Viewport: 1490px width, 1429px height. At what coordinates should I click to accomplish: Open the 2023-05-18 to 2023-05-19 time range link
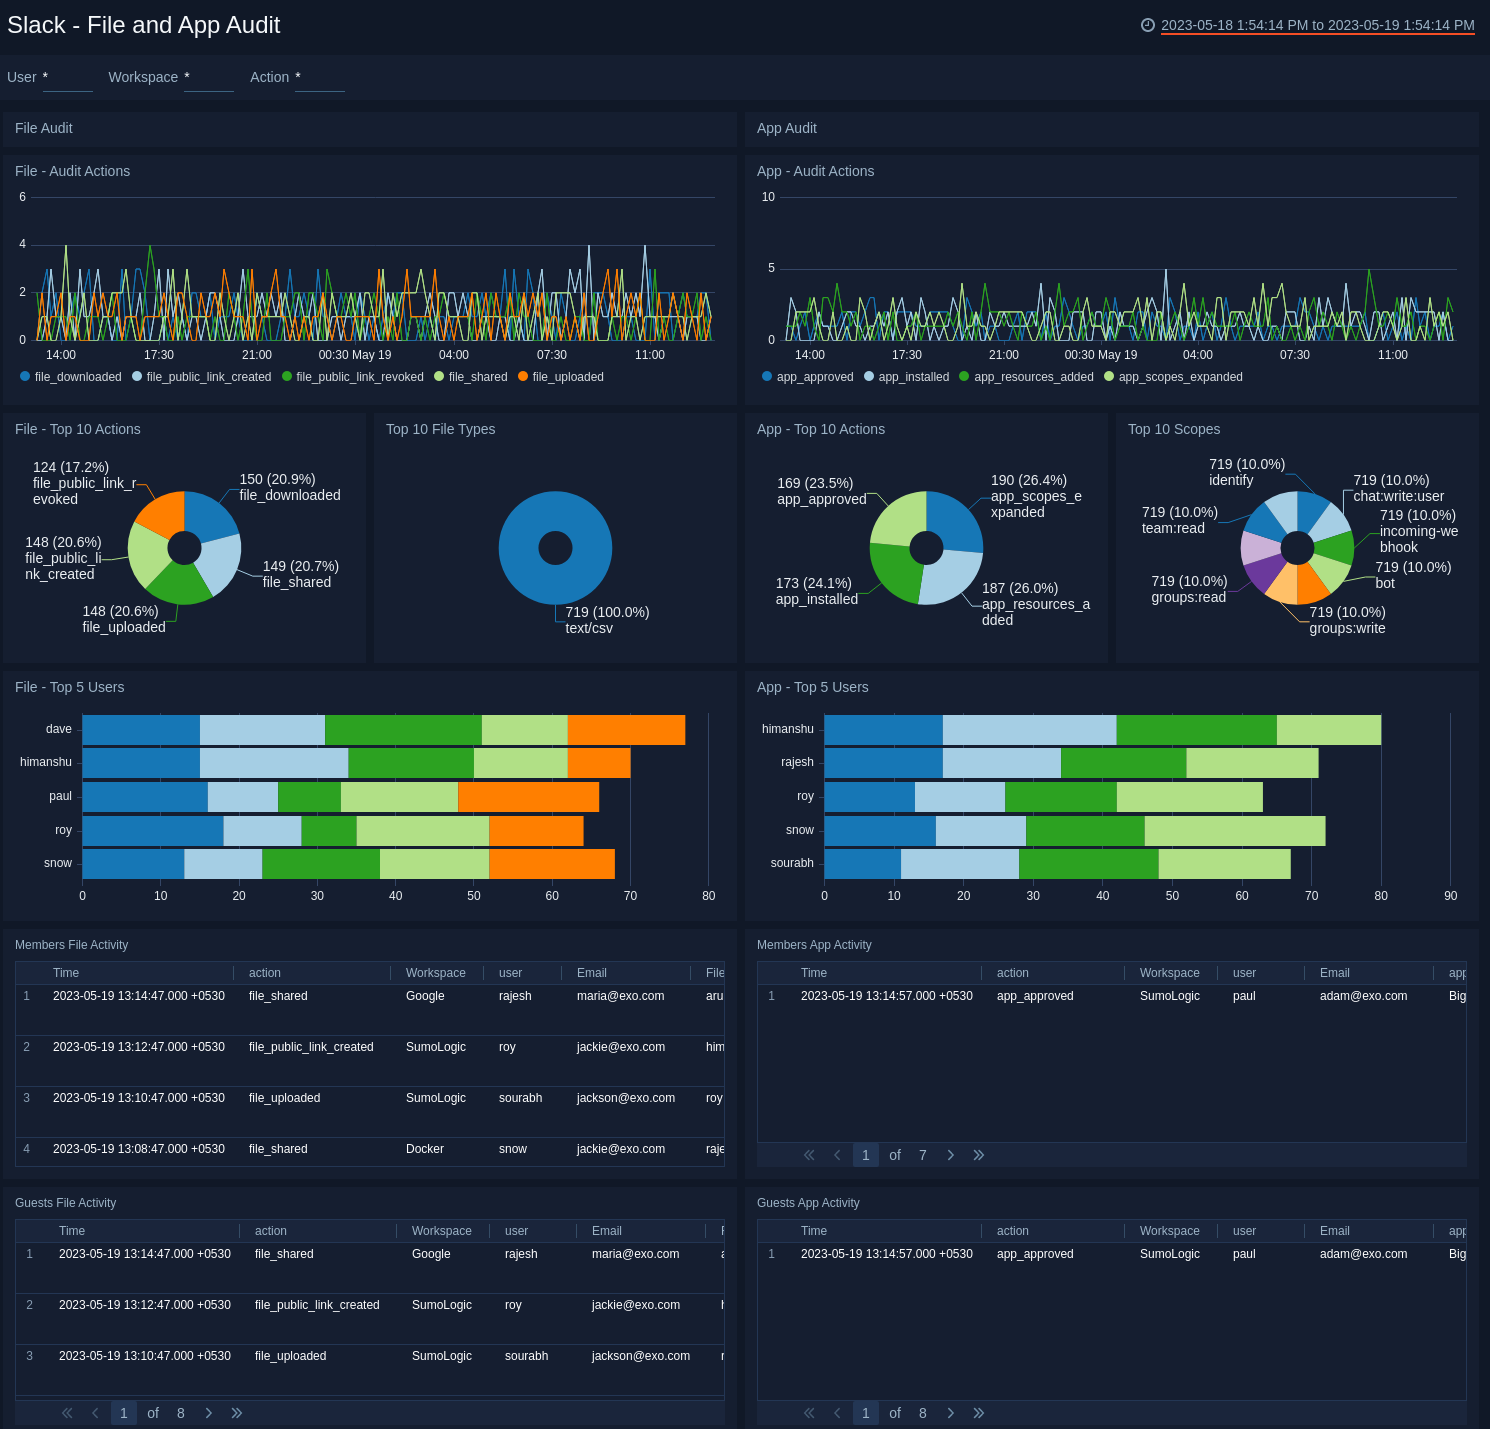(1318, 27)
